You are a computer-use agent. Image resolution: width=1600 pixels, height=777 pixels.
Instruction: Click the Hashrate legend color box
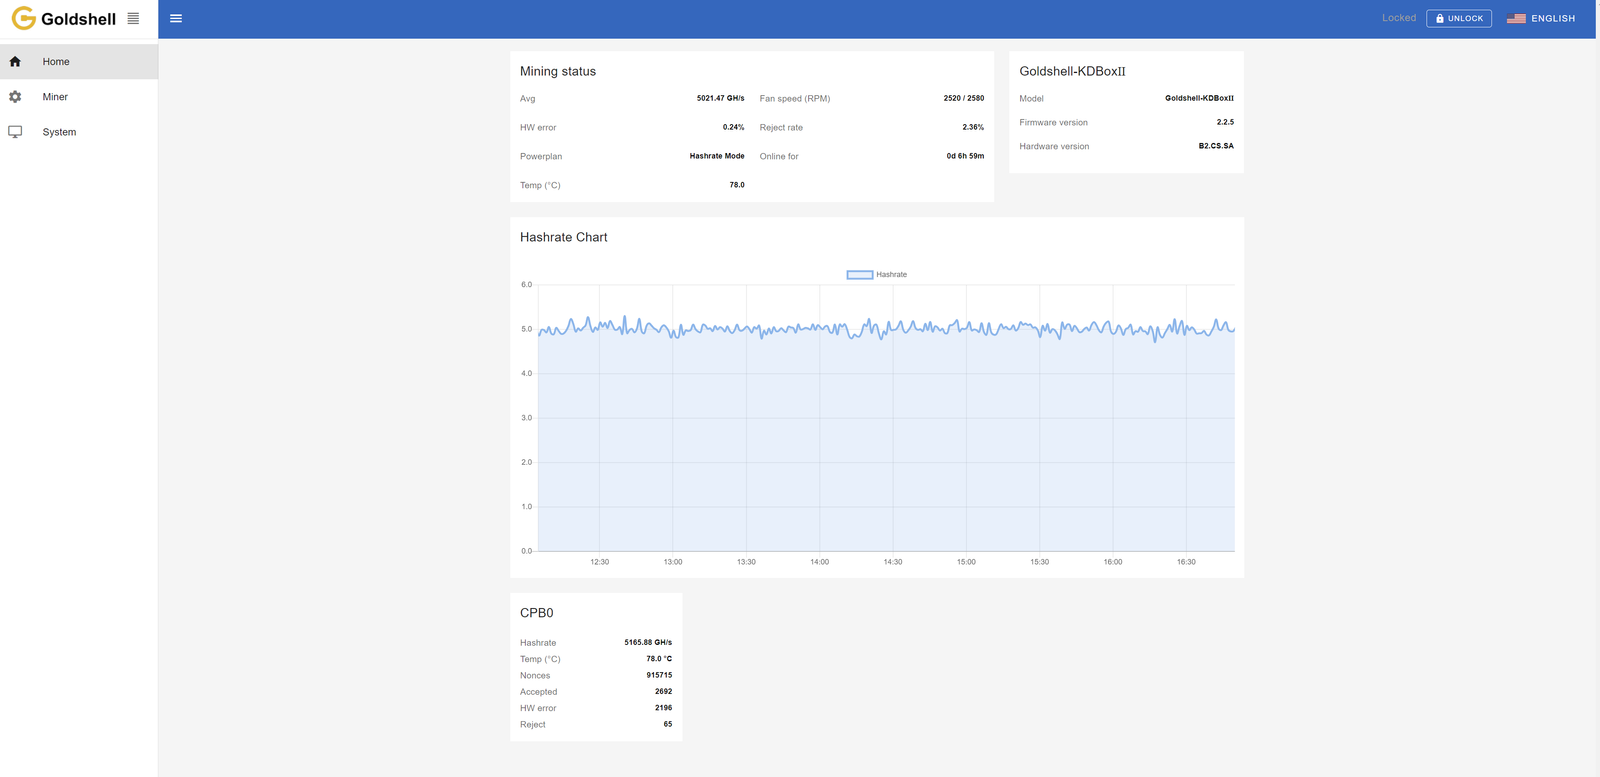[860, 274]
